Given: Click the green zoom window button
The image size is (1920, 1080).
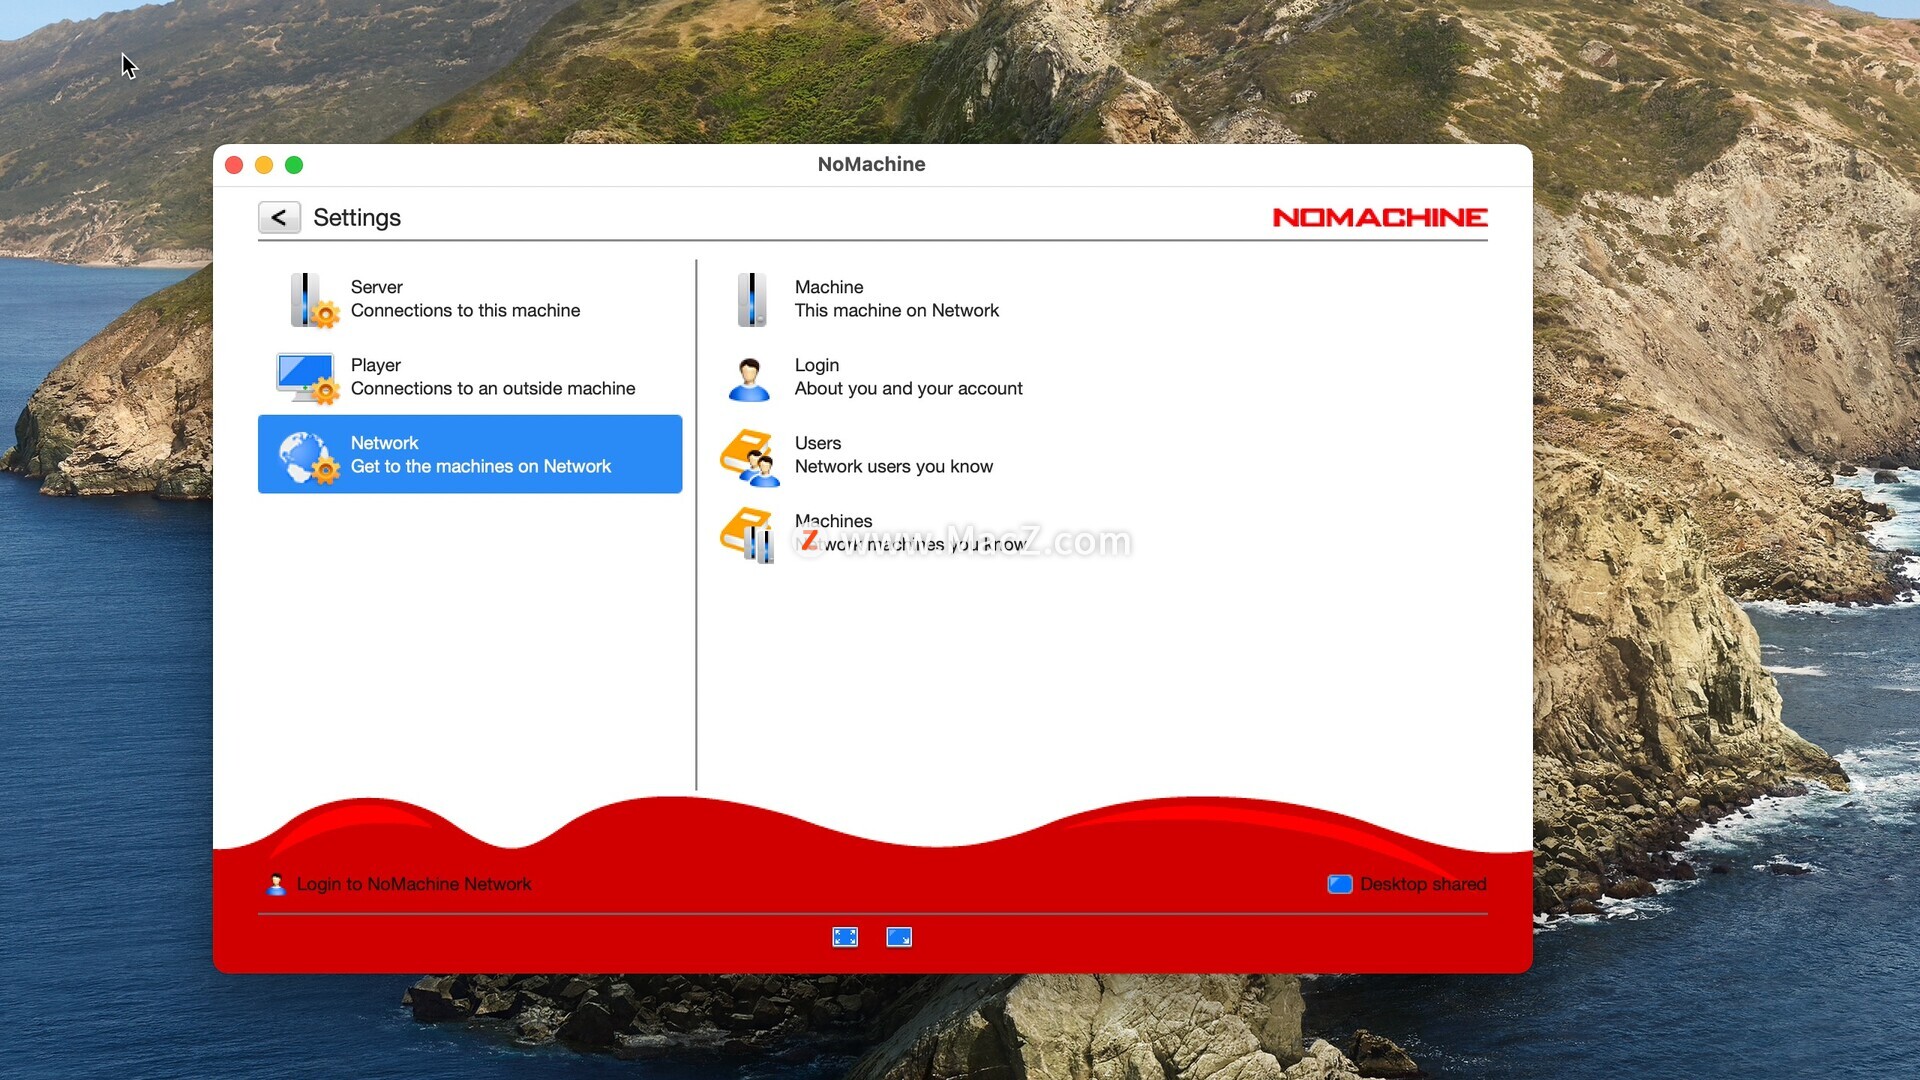Looking at the screenshot, I should pos(294,165).
